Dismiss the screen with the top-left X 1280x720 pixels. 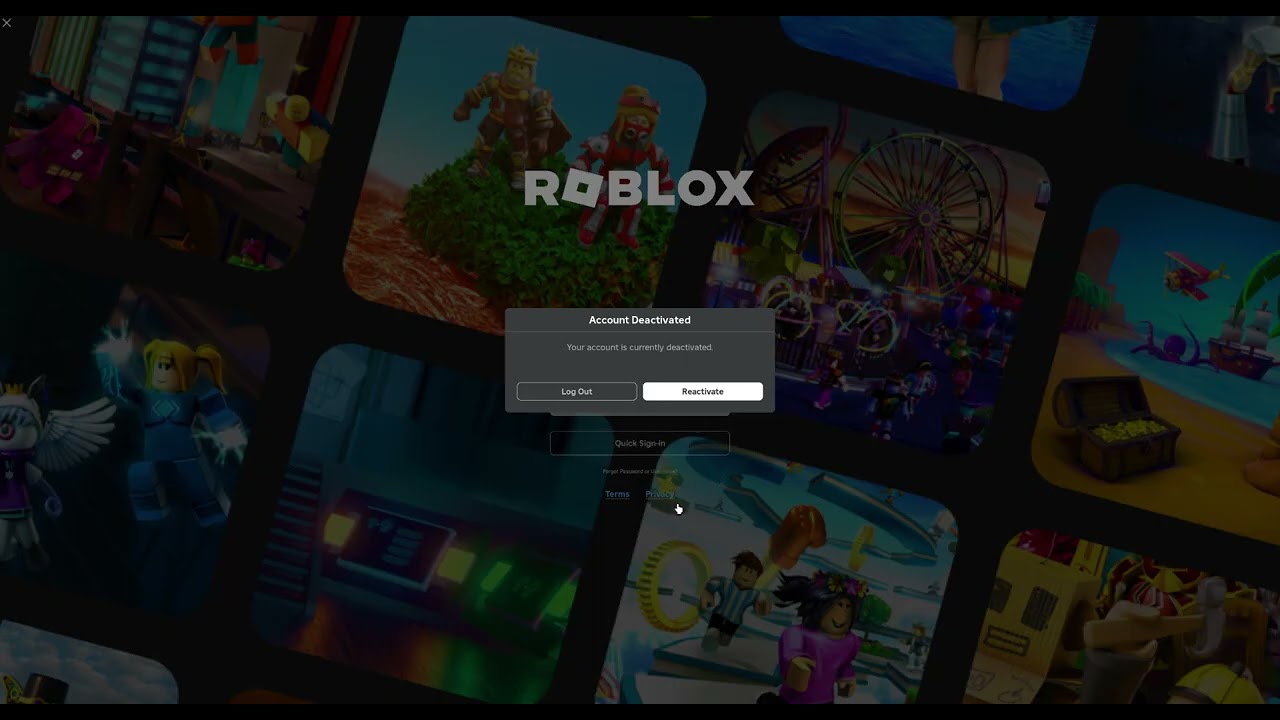7,22
